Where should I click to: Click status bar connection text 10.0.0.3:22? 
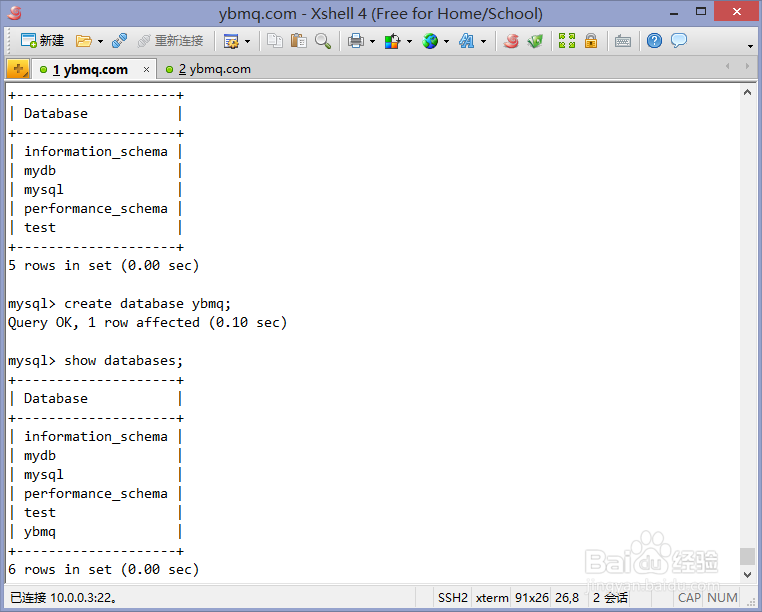click(64, 597)
